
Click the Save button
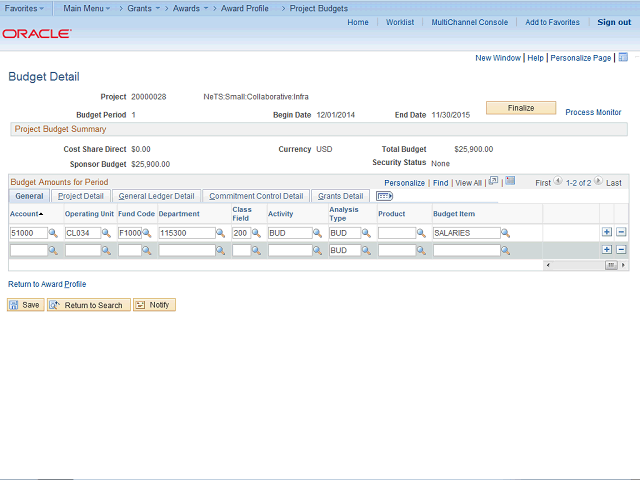pyautogui.click(x=26, y=305)
